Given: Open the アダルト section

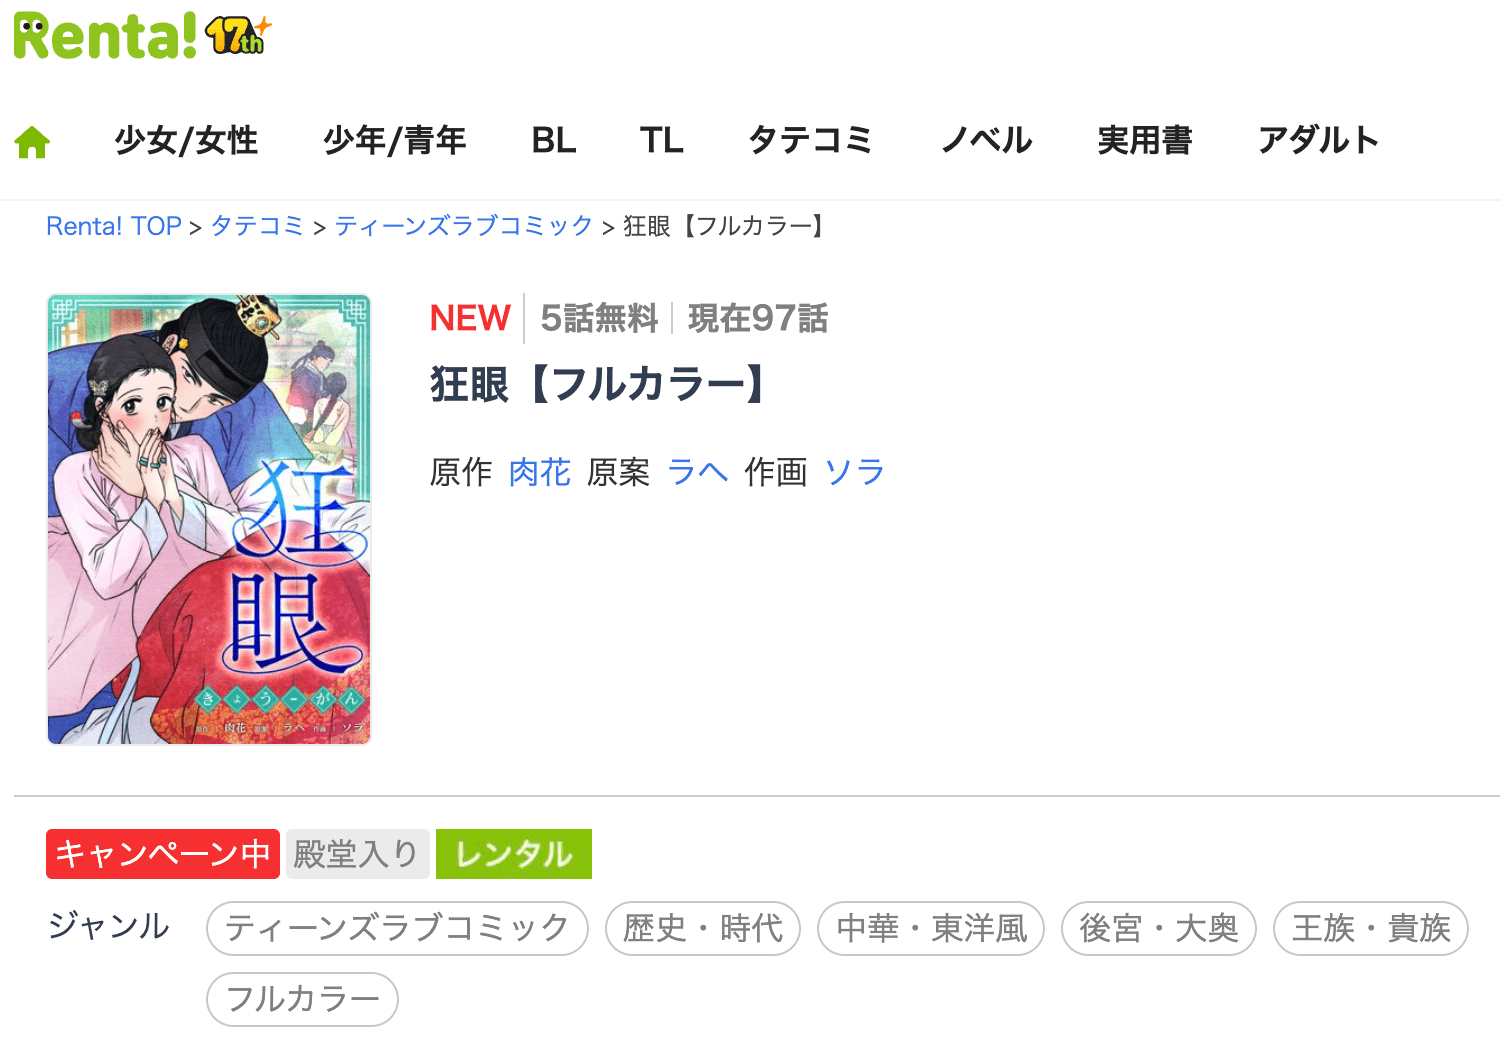Looking at the screenshot, I should pyautogui.click(x=1319, y=140).
